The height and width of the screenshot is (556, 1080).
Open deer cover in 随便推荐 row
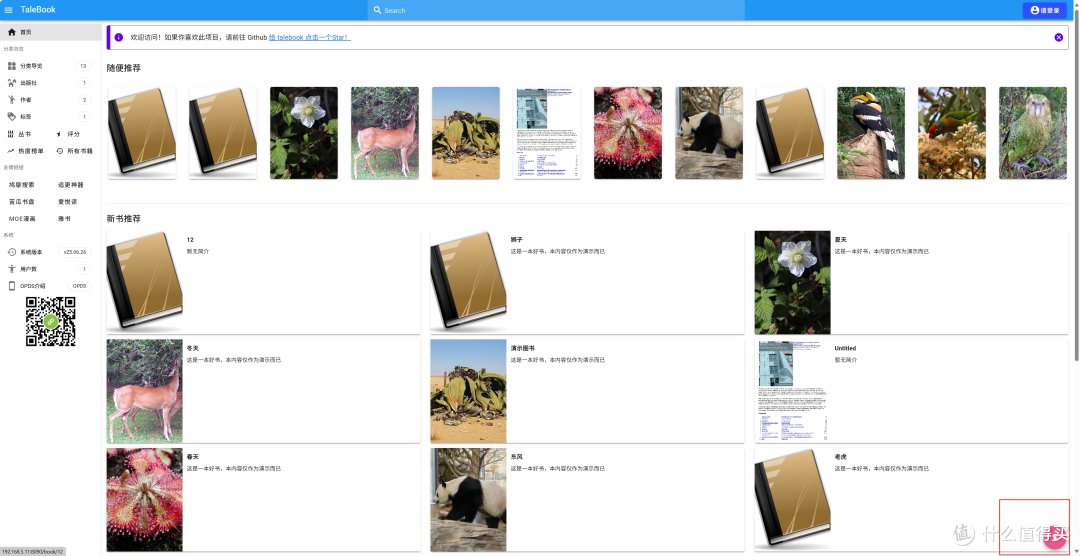point(385,133)
